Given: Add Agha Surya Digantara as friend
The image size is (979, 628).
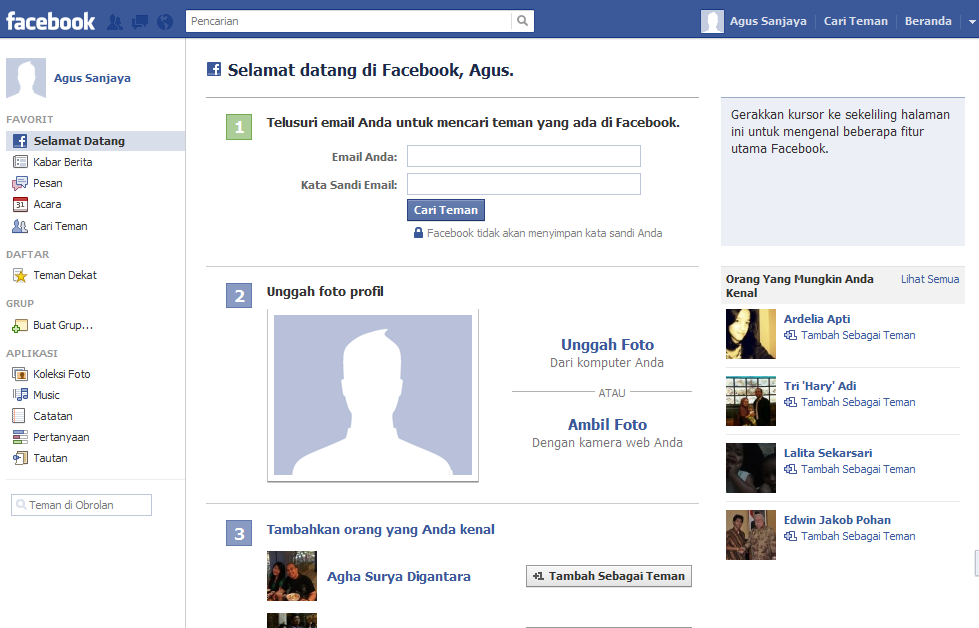Looking at the screenshot, I should click(x=609, y=576).
